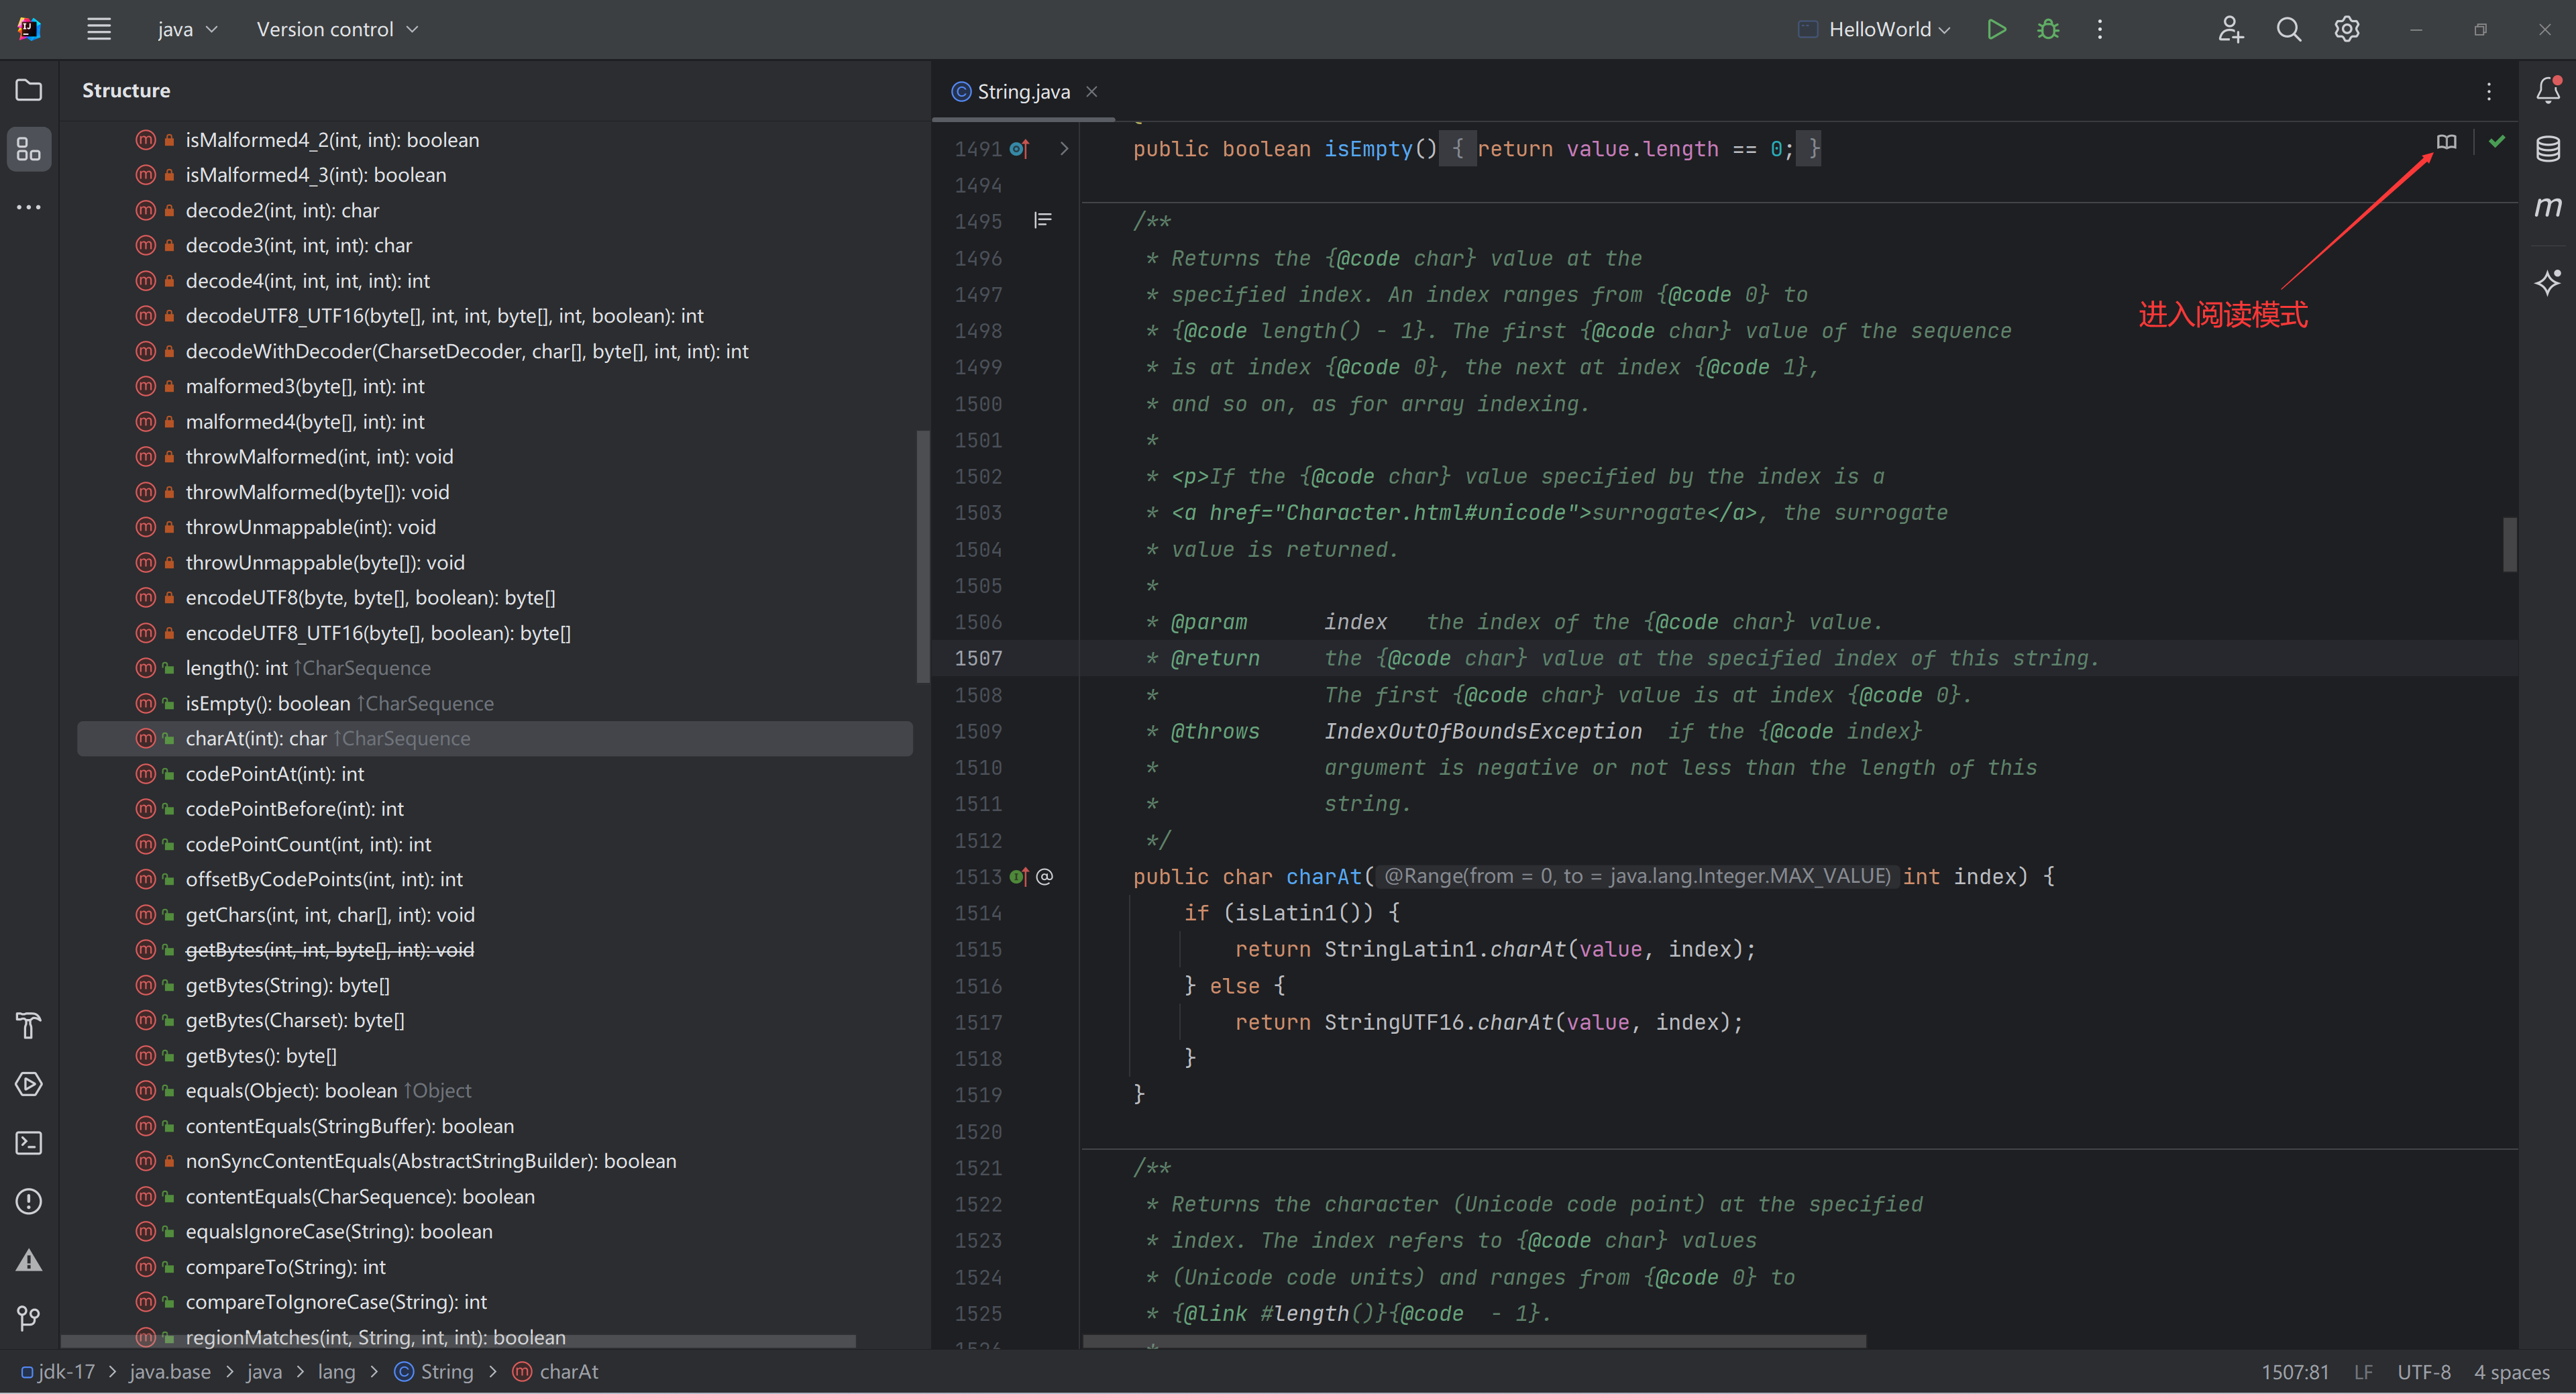2576x1394 pixels.
Task: Select throwMalformed(byte[]): void in Structure
Action: [x=495, y=492]
